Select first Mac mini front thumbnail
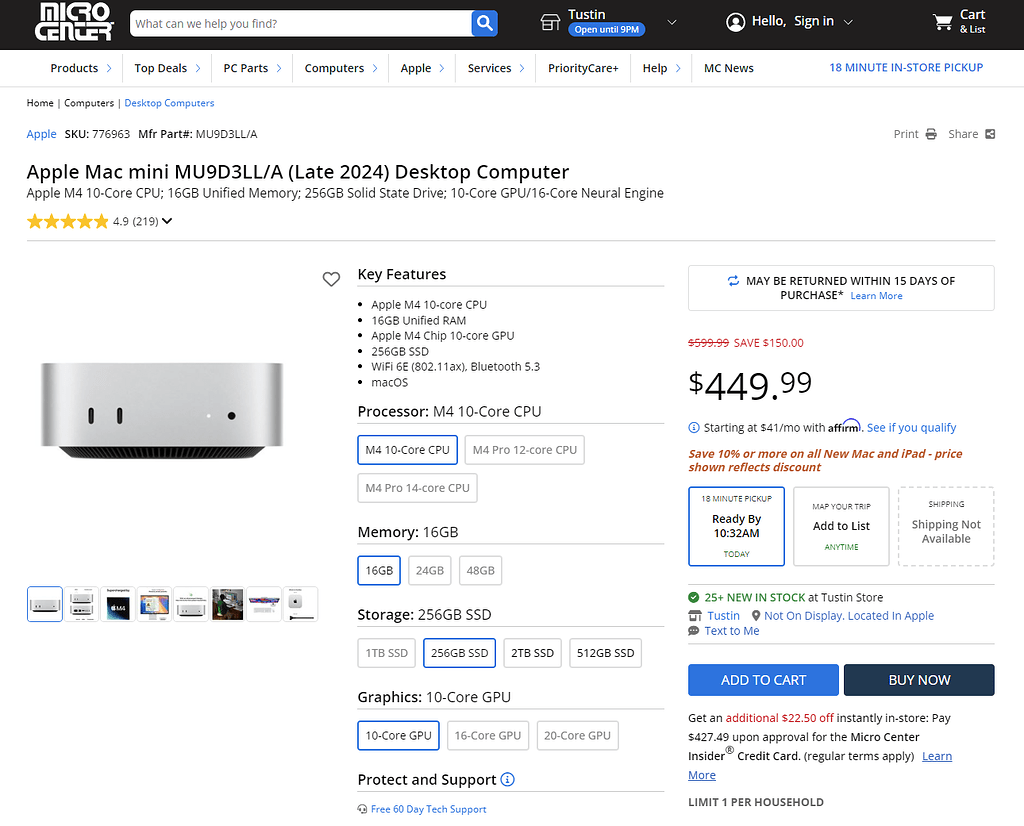 44,604
